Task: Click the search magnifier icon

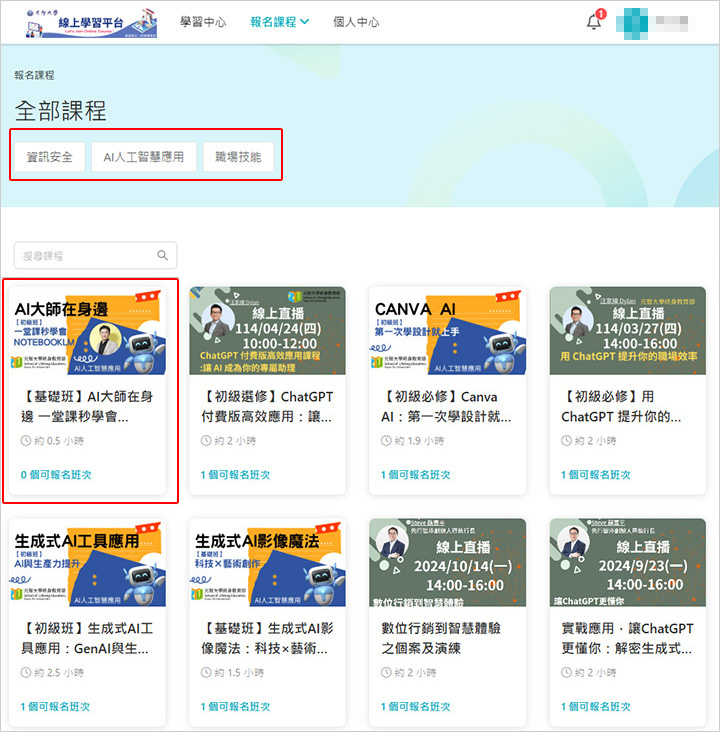Action: tap(162, 255)
